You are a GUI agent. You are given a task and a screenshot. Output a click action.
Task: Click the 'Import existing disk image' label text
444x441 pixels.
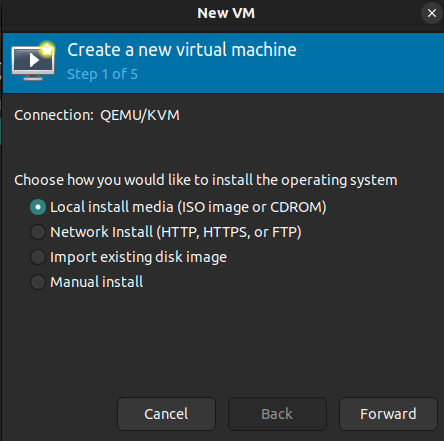click(x=138, y=257)
